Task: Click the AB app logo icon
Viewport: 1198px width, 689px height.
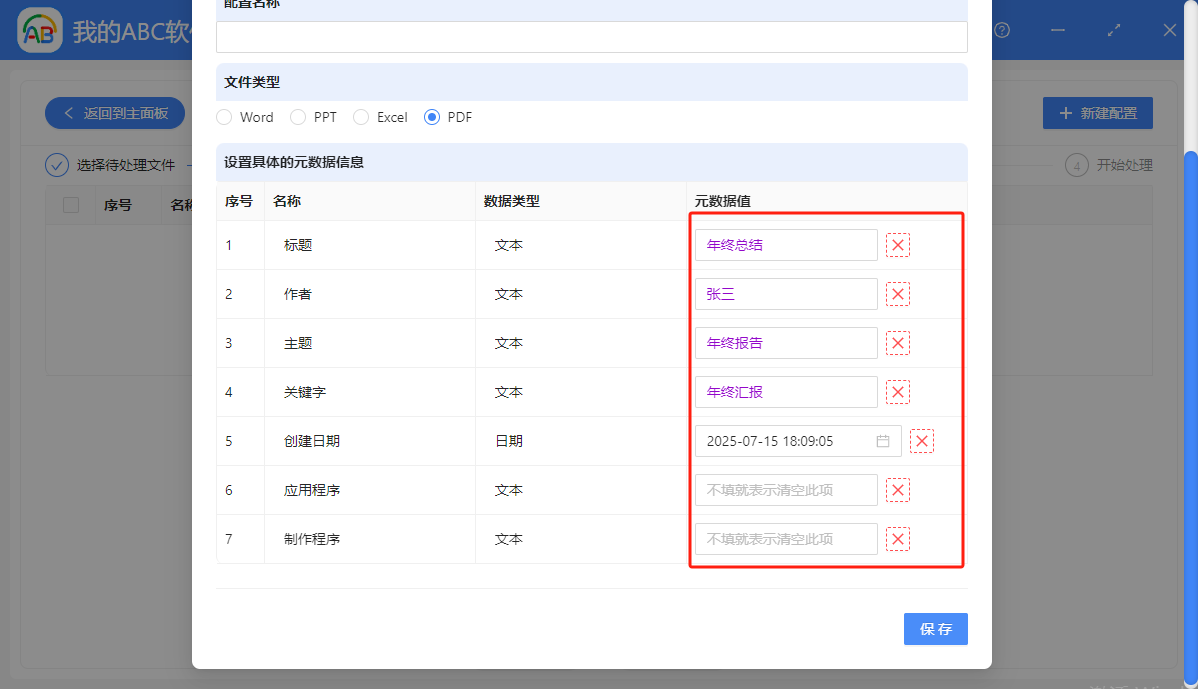Action: click(x=39, y=30)
